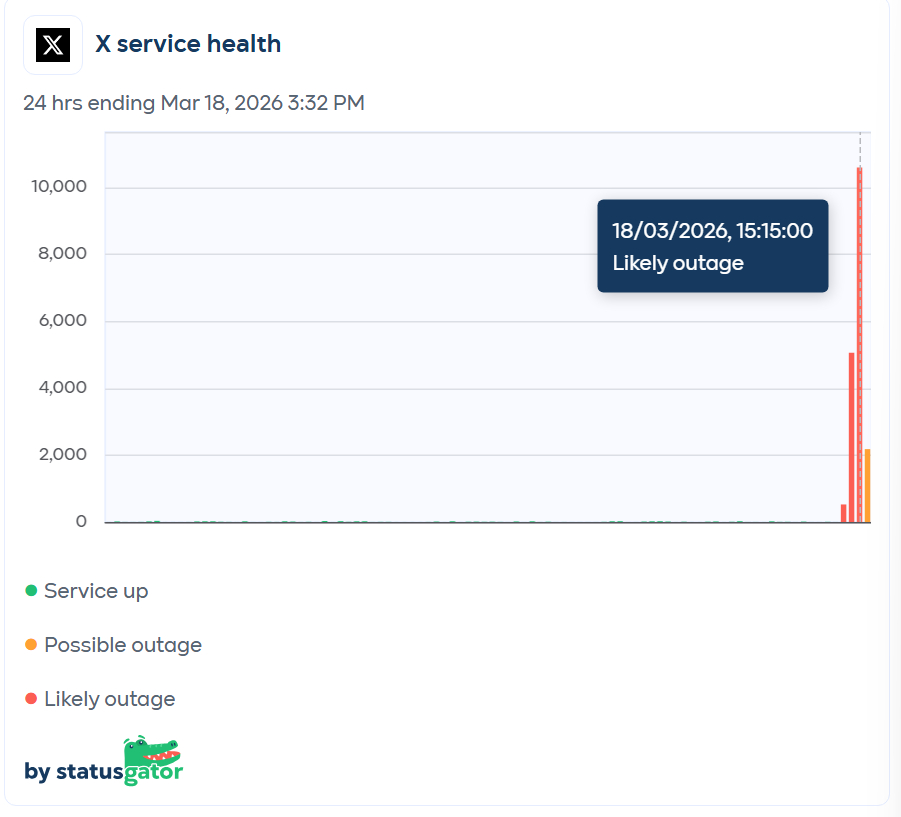Click the 24 hrs ending timestamp label
Image resolution: width=901 pixels, height=817 pixels.
click(x=193, y=103)
